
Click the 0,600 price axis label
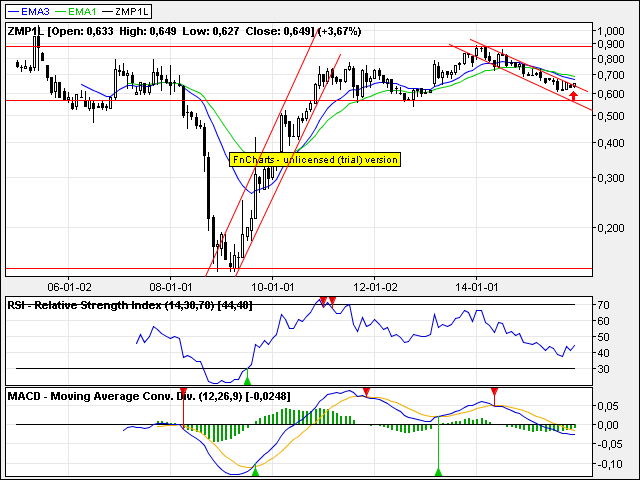click(611, 94)
